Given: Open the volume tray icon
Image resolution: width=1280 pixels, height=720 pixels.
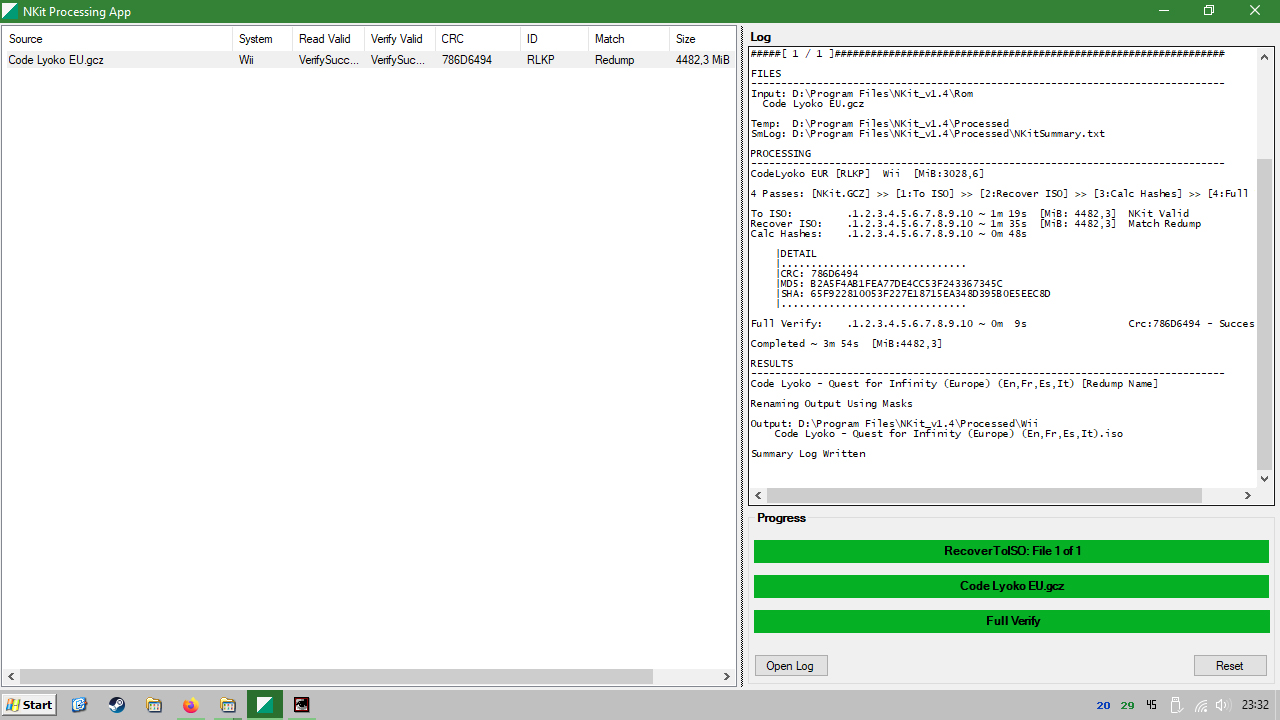Looking at the screenshot, I should [x=1222, y=705].
